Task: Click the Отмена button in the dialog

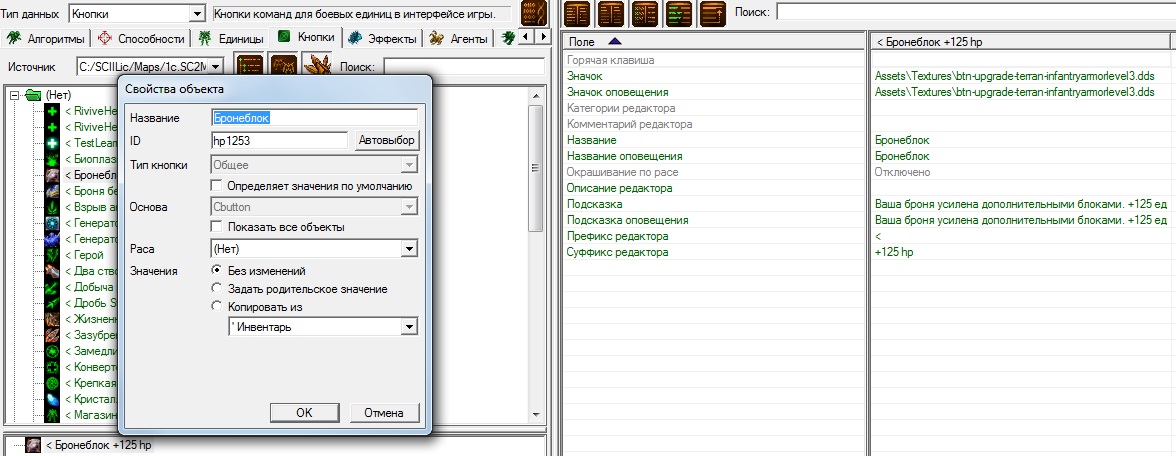Action: pyautogui.click(x=384, y=412)
